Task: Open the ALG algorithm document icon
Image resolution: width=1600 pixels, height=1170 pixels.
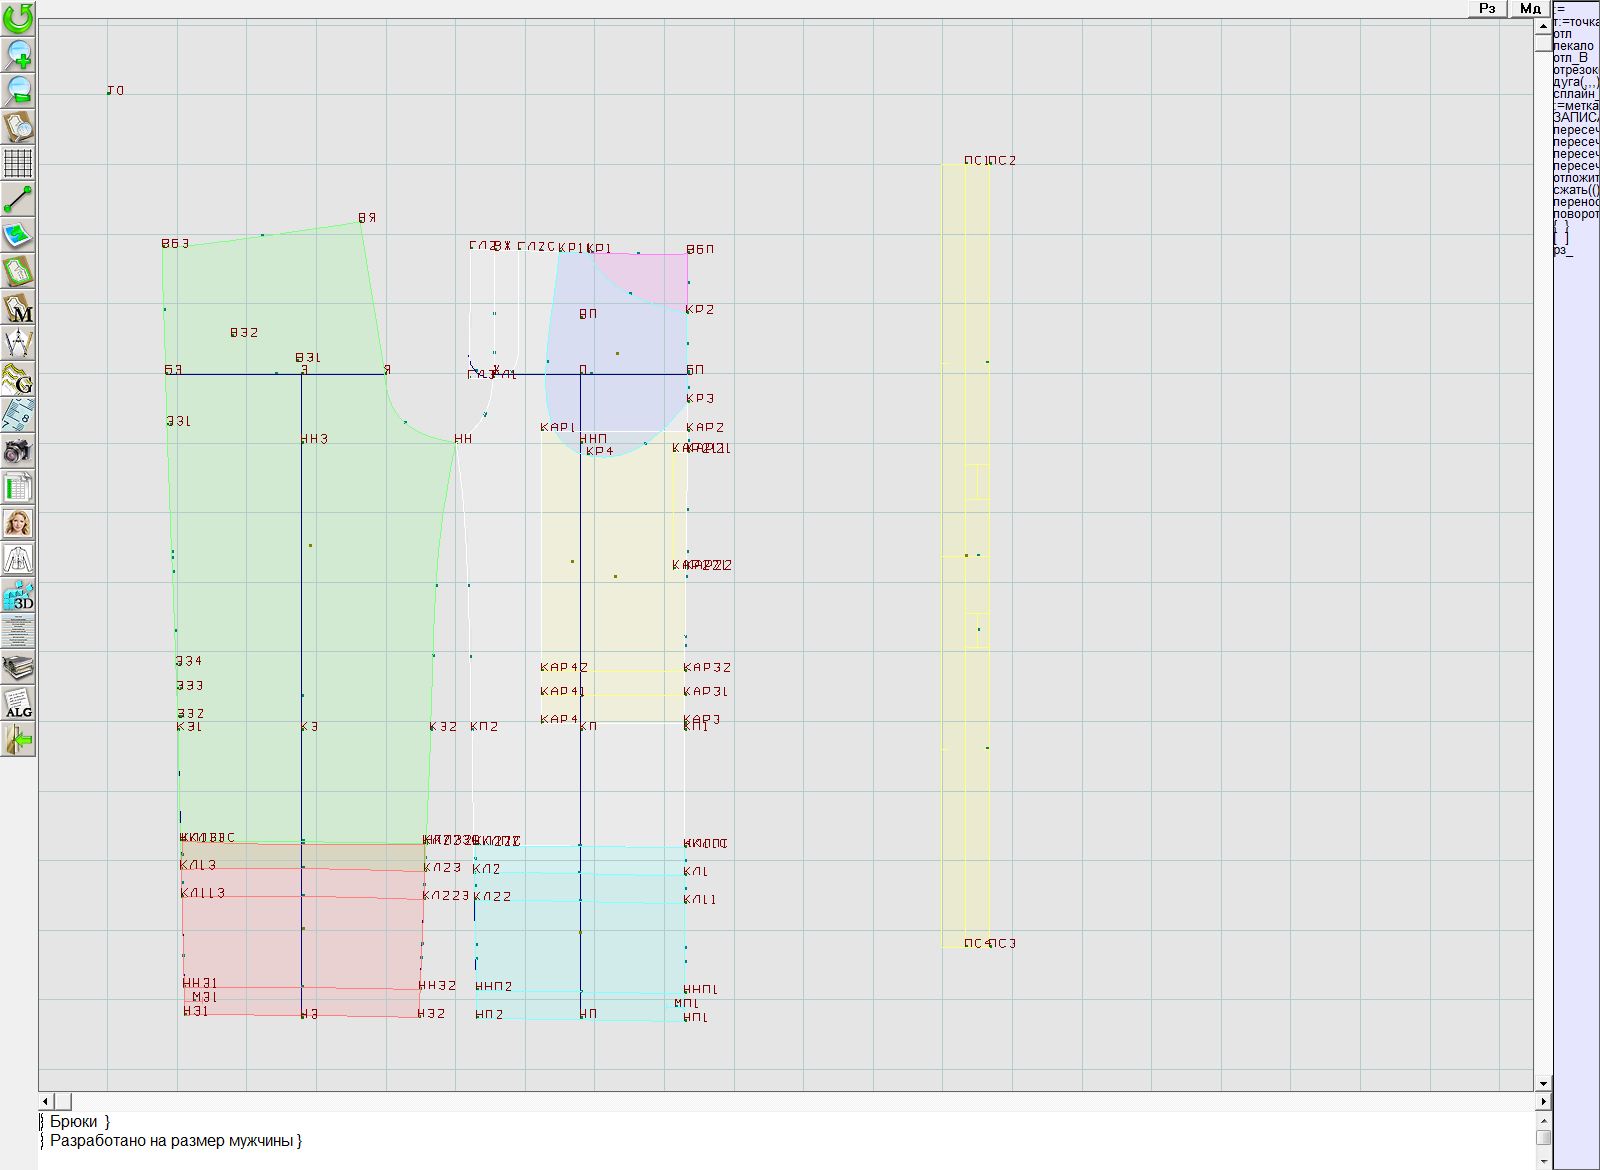Action: (x=18, y=703)
